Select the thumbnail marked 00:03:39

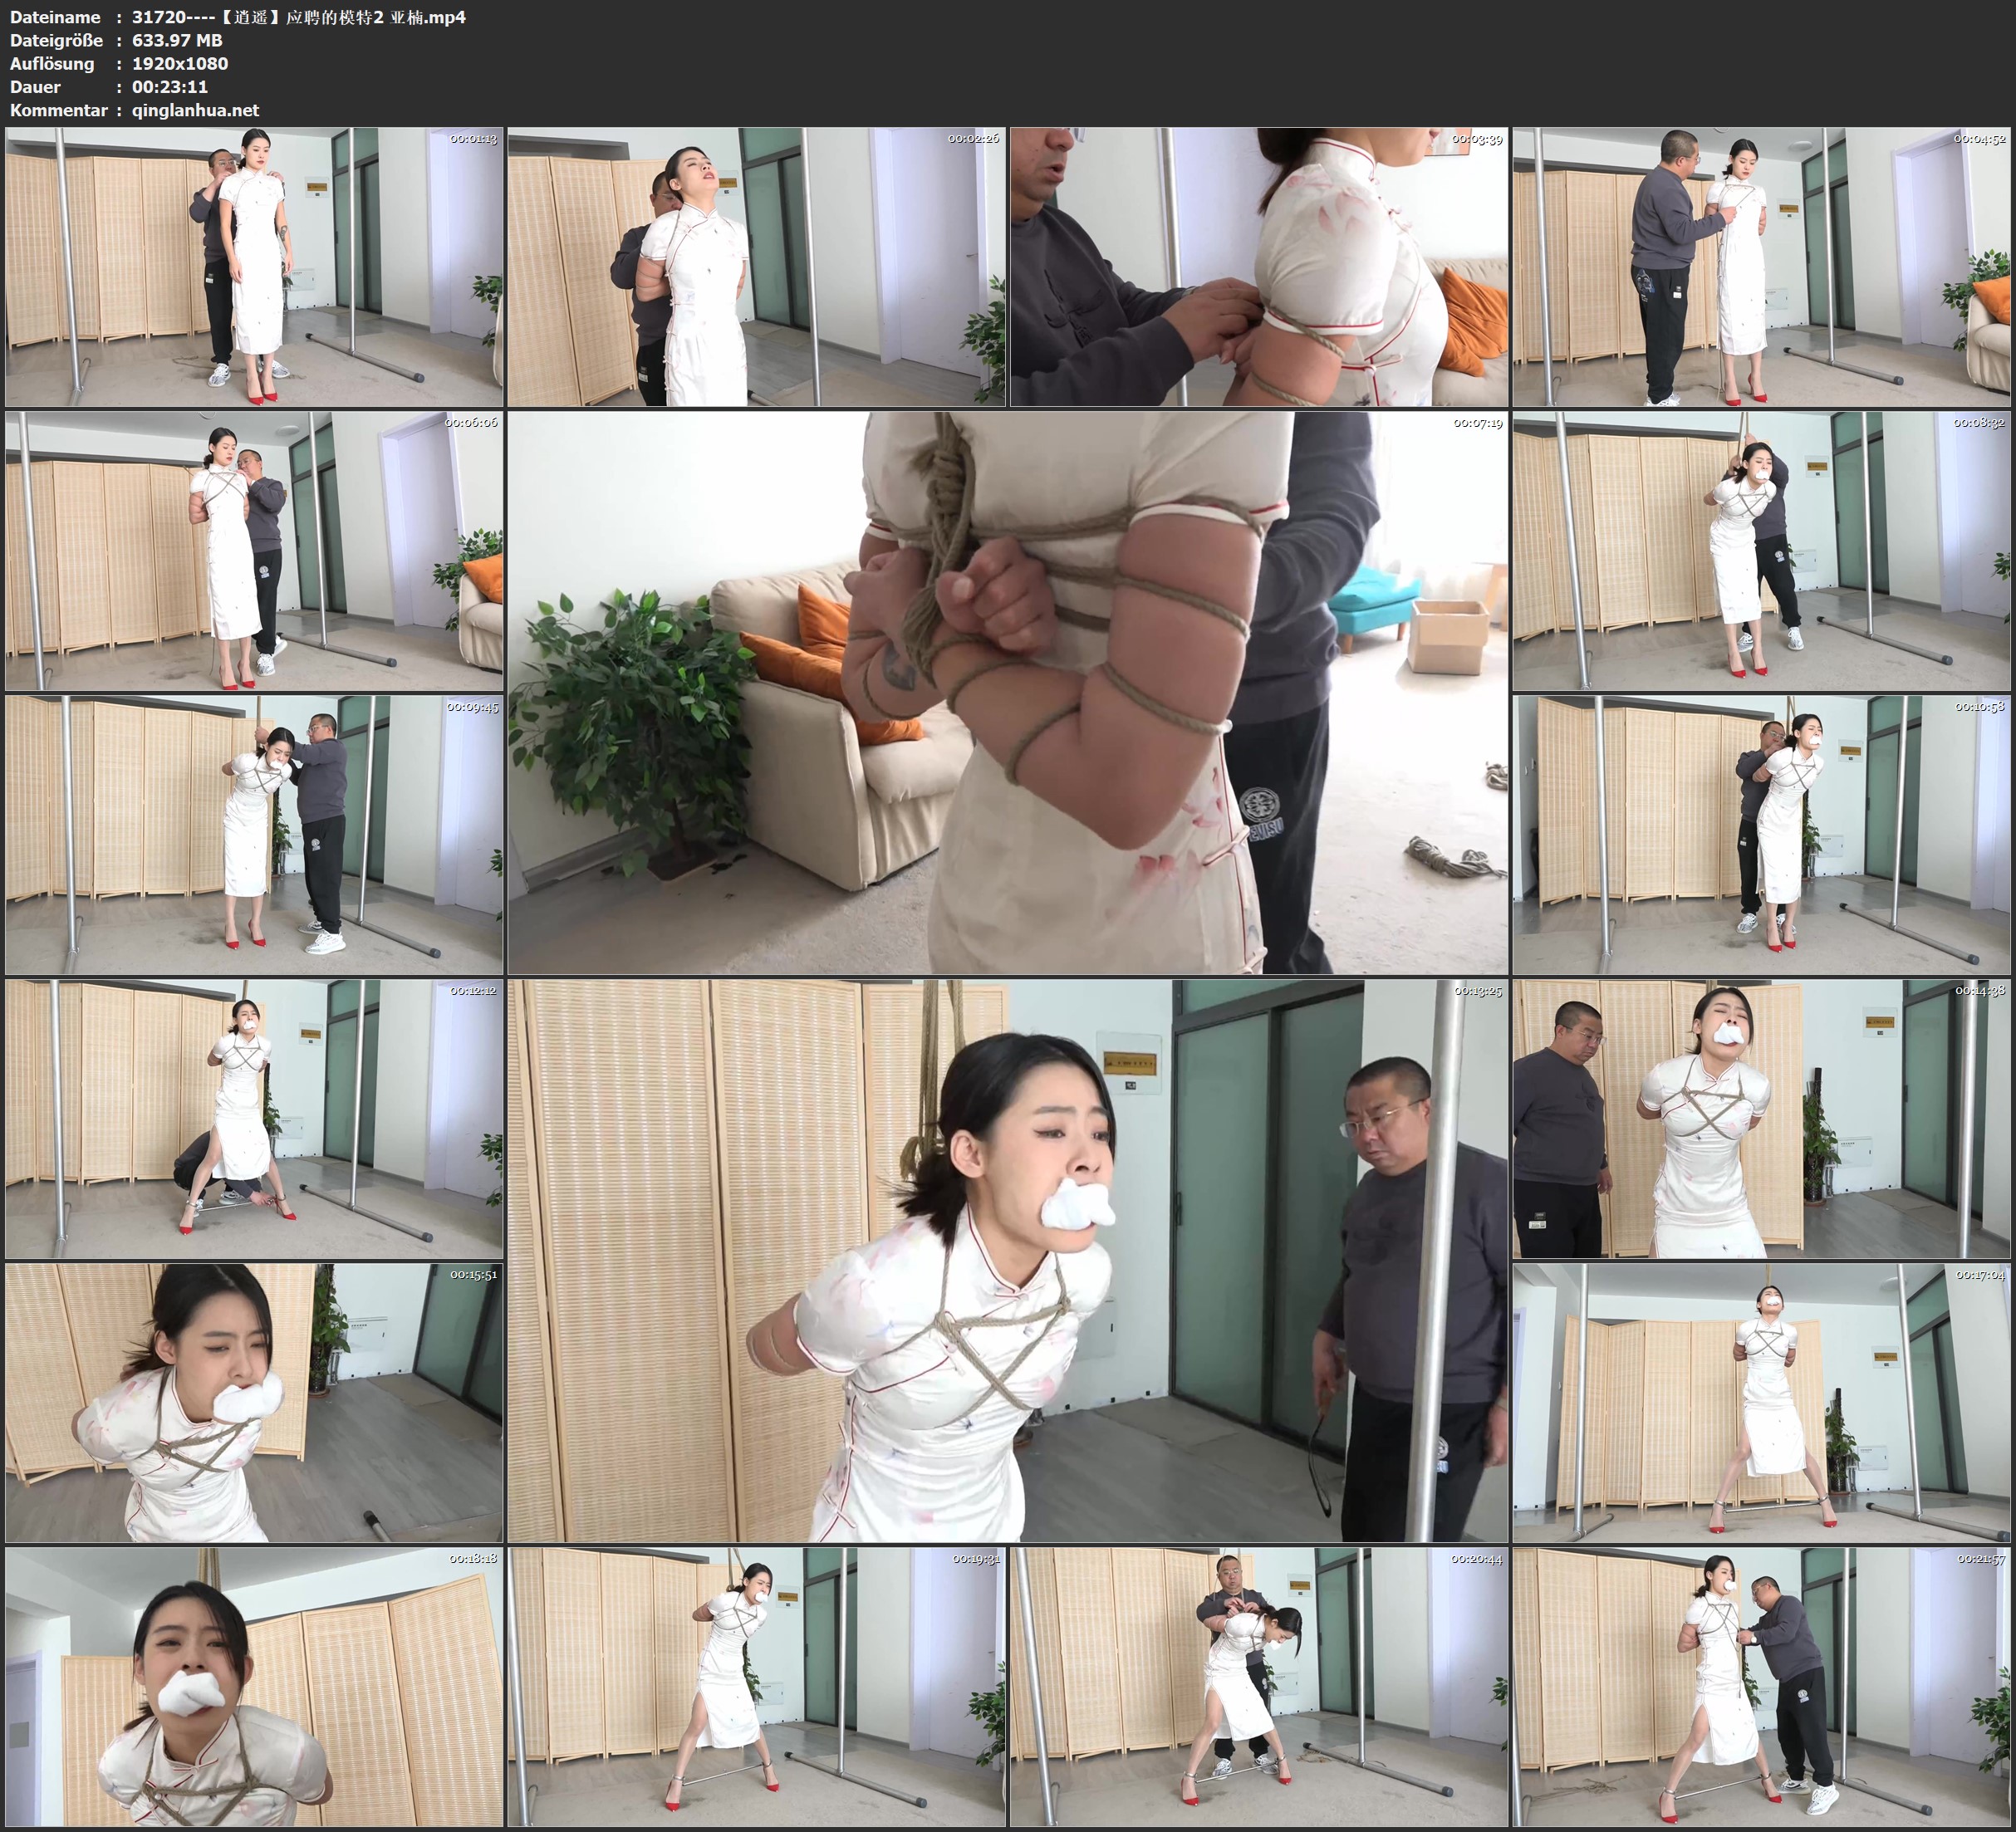coord(1258,266)
